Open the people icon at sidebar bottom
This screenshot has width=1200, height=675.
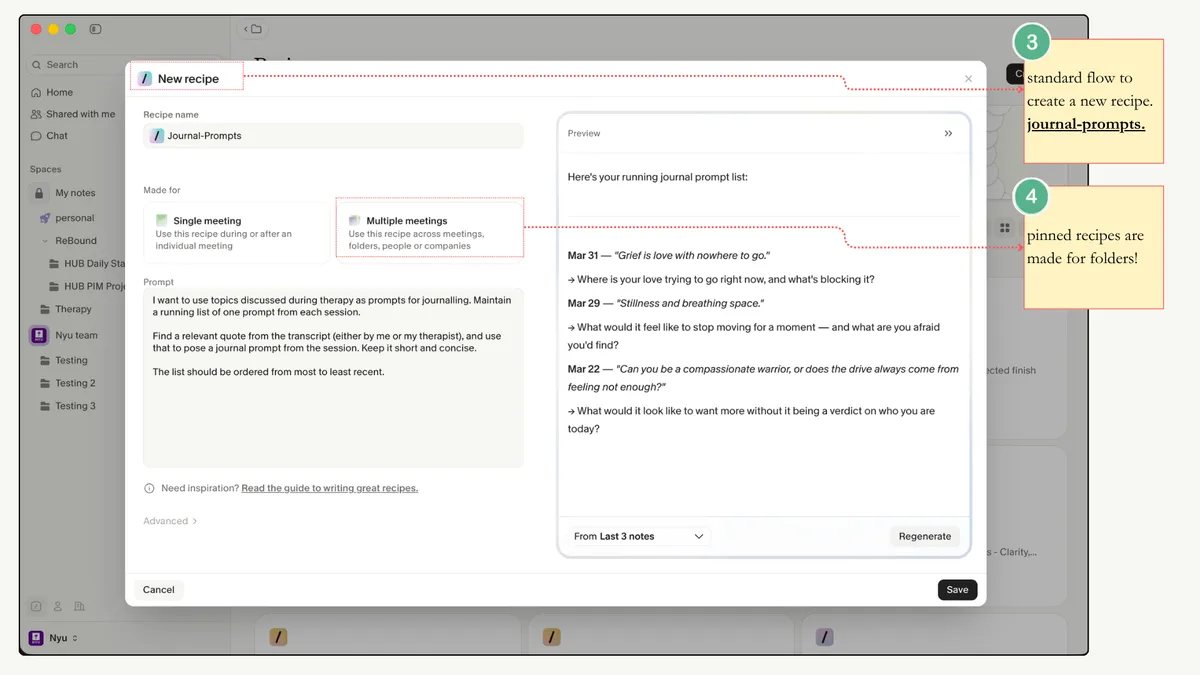[x=58, y=606]
